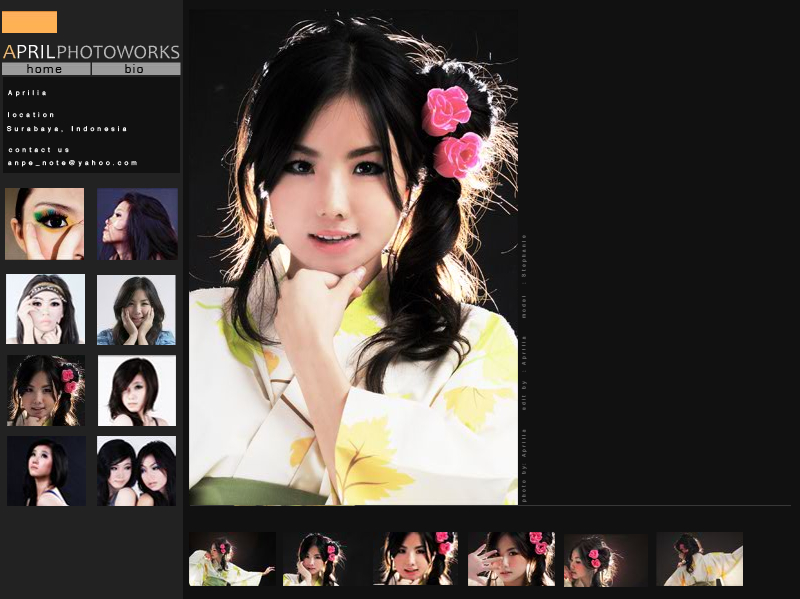Open the home menu tab
The image size is (800, 599).
[x=45, y=69]
